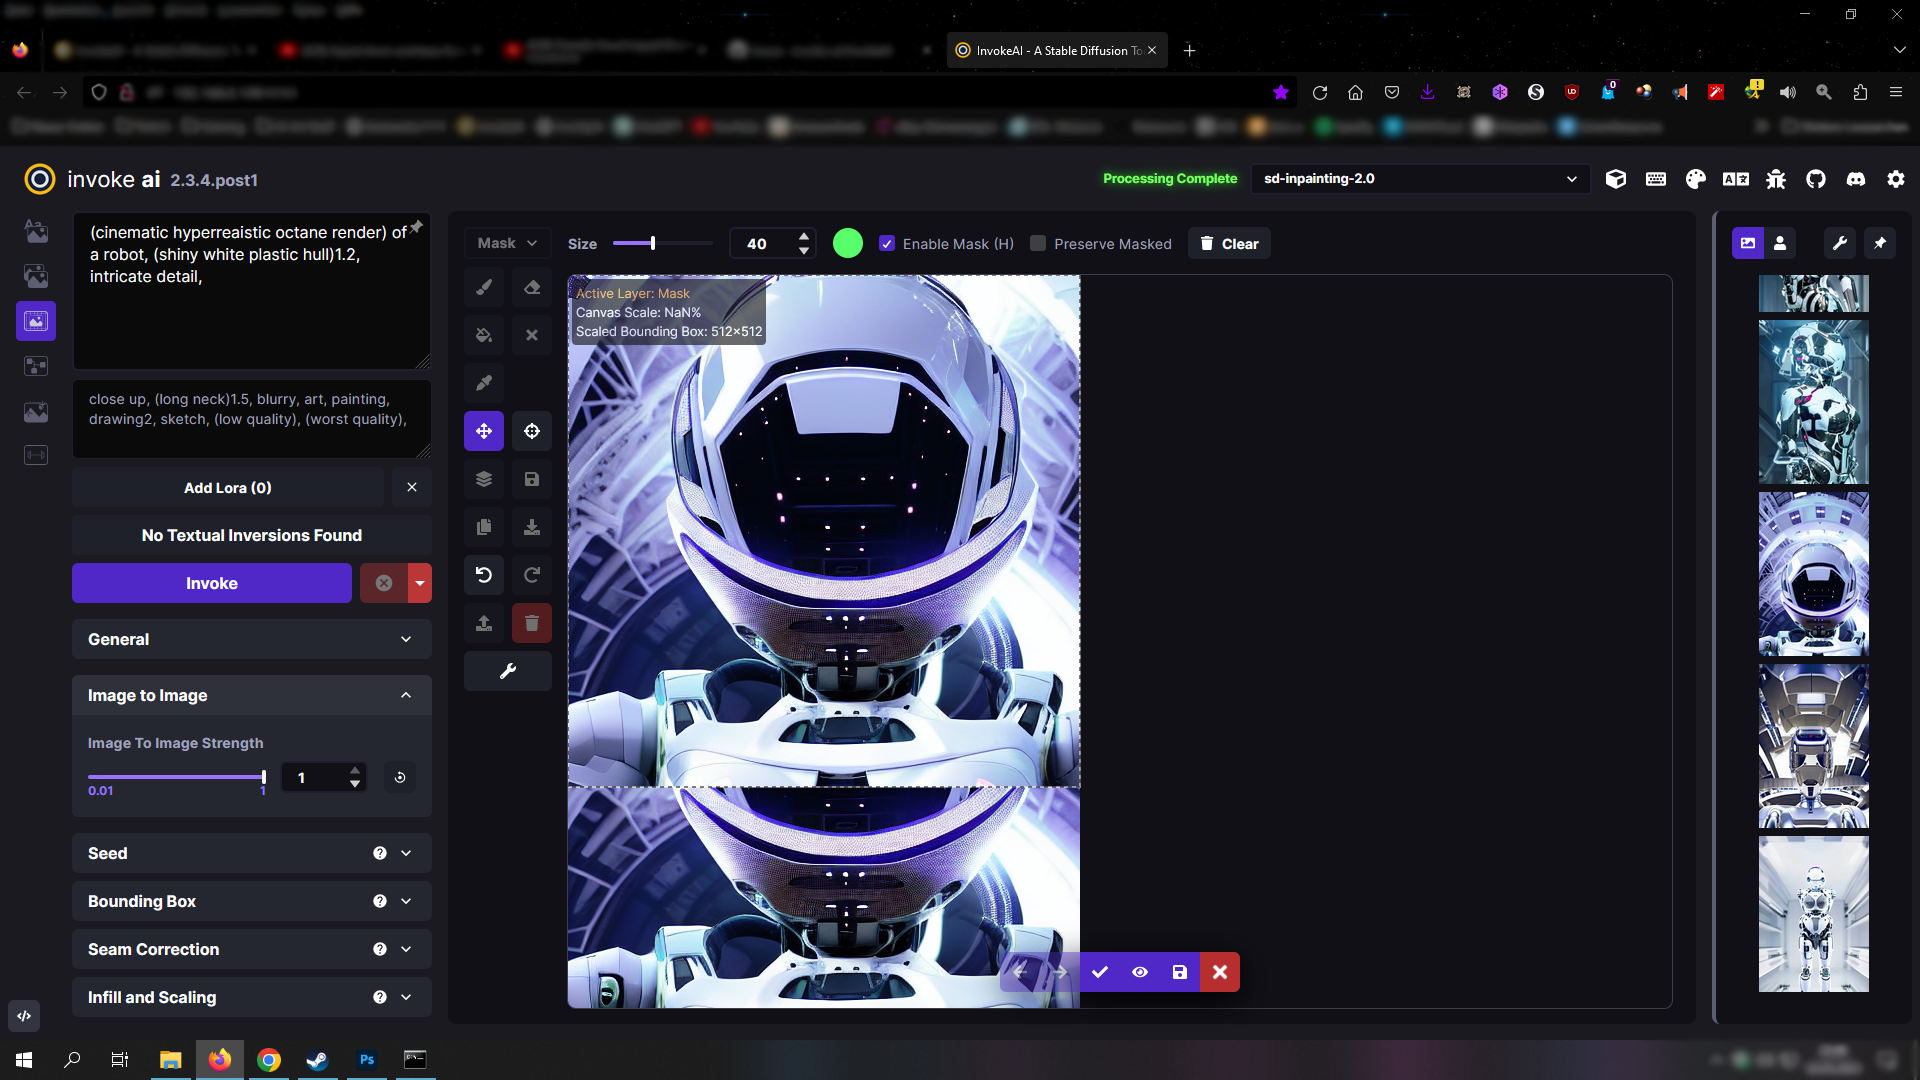Open keyboard shortcuts from the top bar
Image resolution: width=1920 pixels, height=1080 pixels.
tap(1656, 179)
